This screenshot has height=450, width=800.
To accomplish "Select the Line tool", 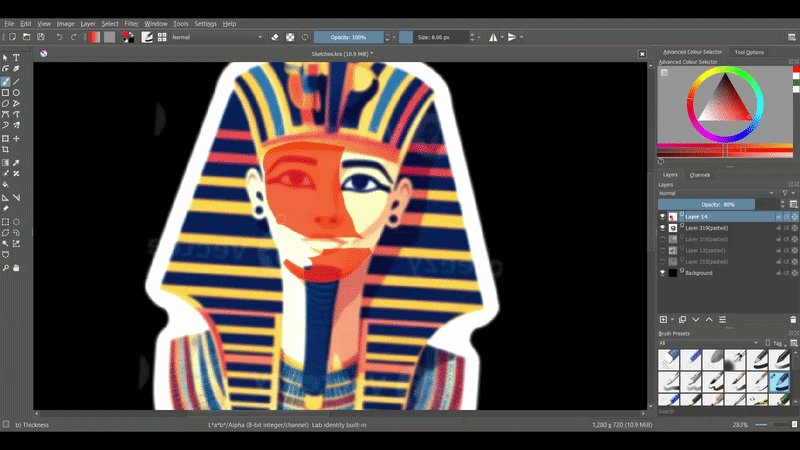I will [16, 82].
